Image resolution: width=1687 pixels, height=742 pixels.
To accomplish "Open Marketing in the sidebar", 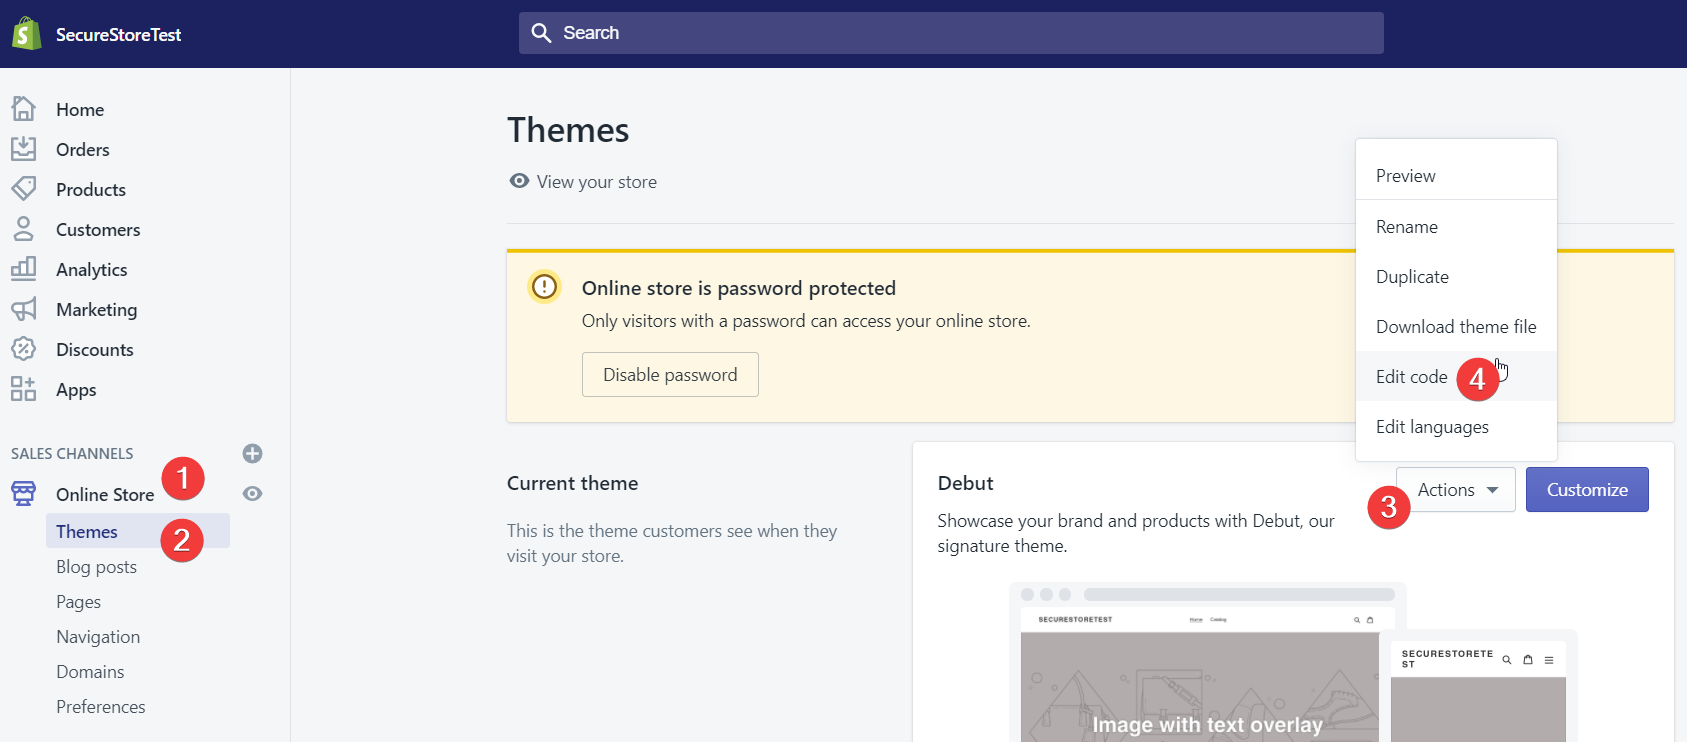I will (97, 310).
